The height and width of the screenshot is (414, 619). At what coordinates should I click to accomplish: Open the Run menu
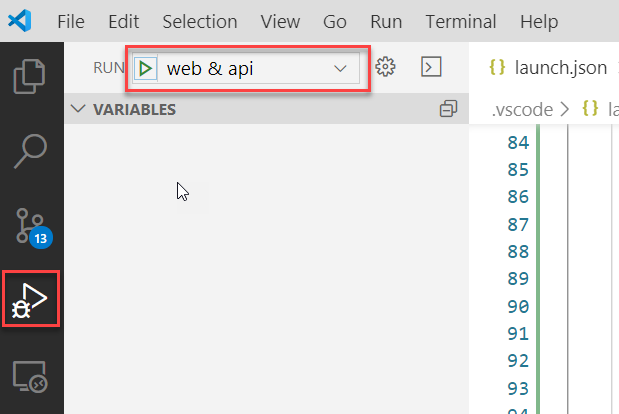[x=386, y=22]
